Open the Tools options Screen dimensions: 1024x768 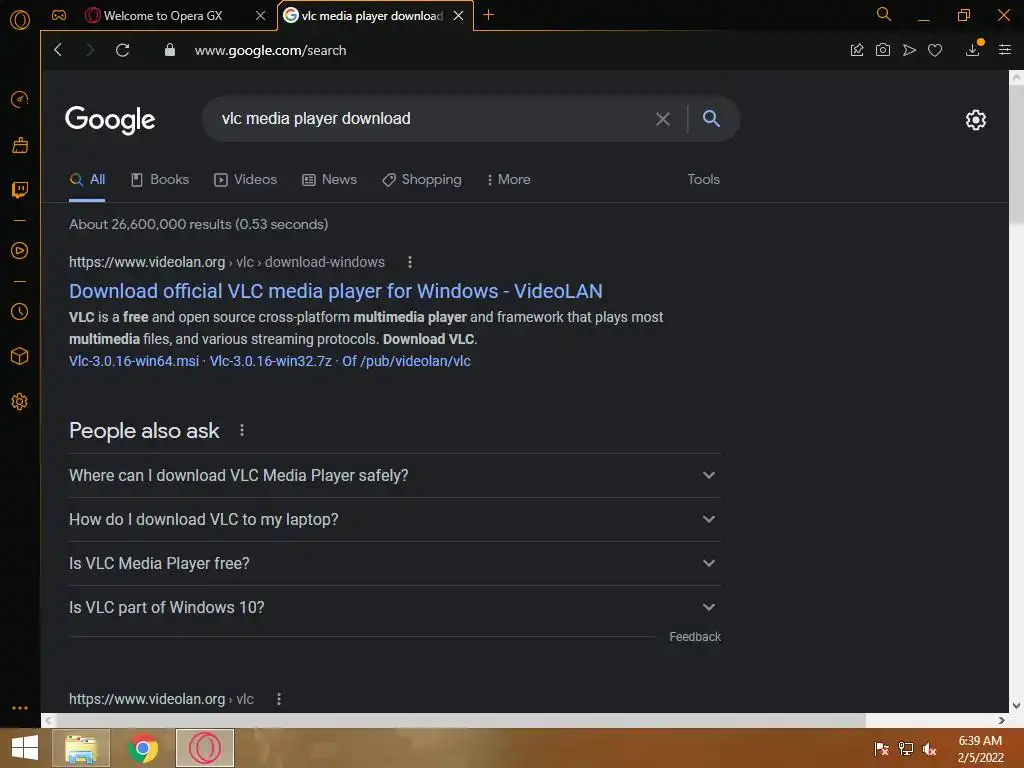(703, 180)
